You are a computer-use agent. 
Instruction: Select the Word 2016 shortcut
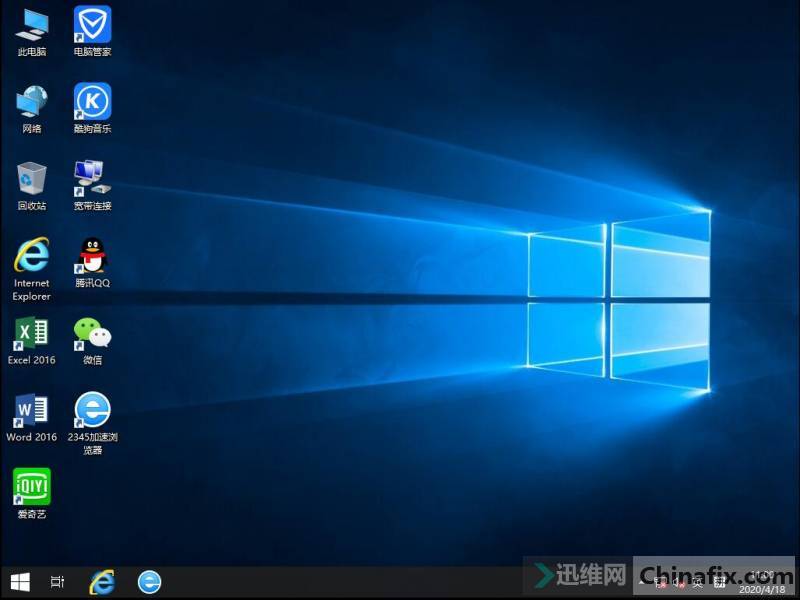coord(32,418)
